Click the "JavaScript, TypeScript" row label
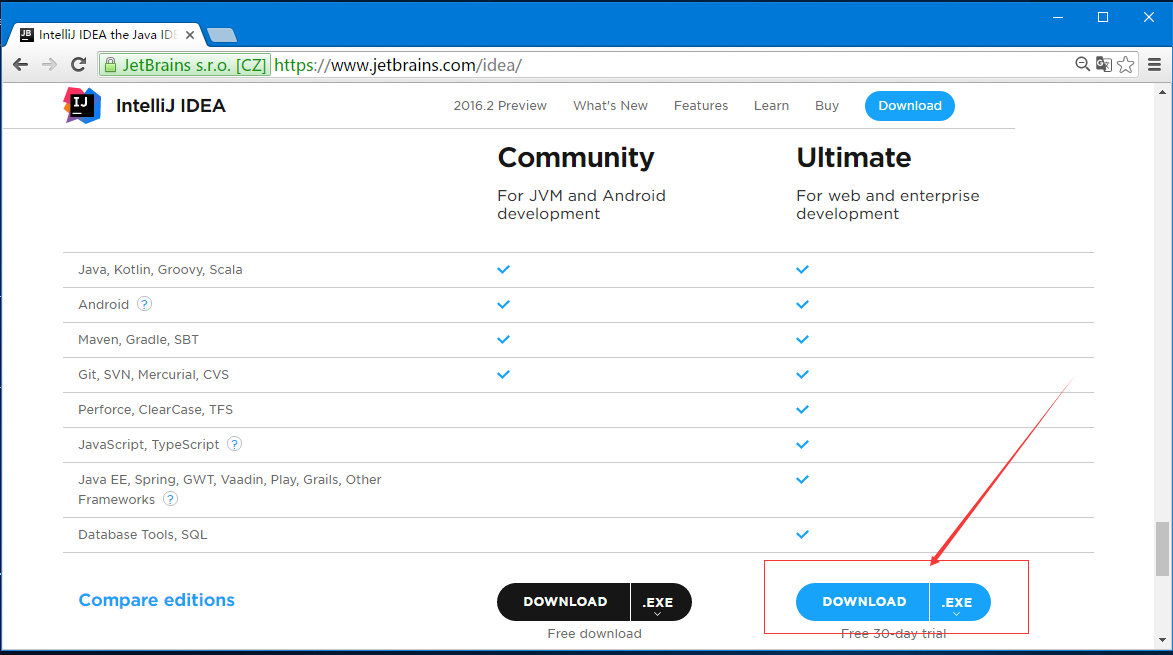 [x=149, y=444]
